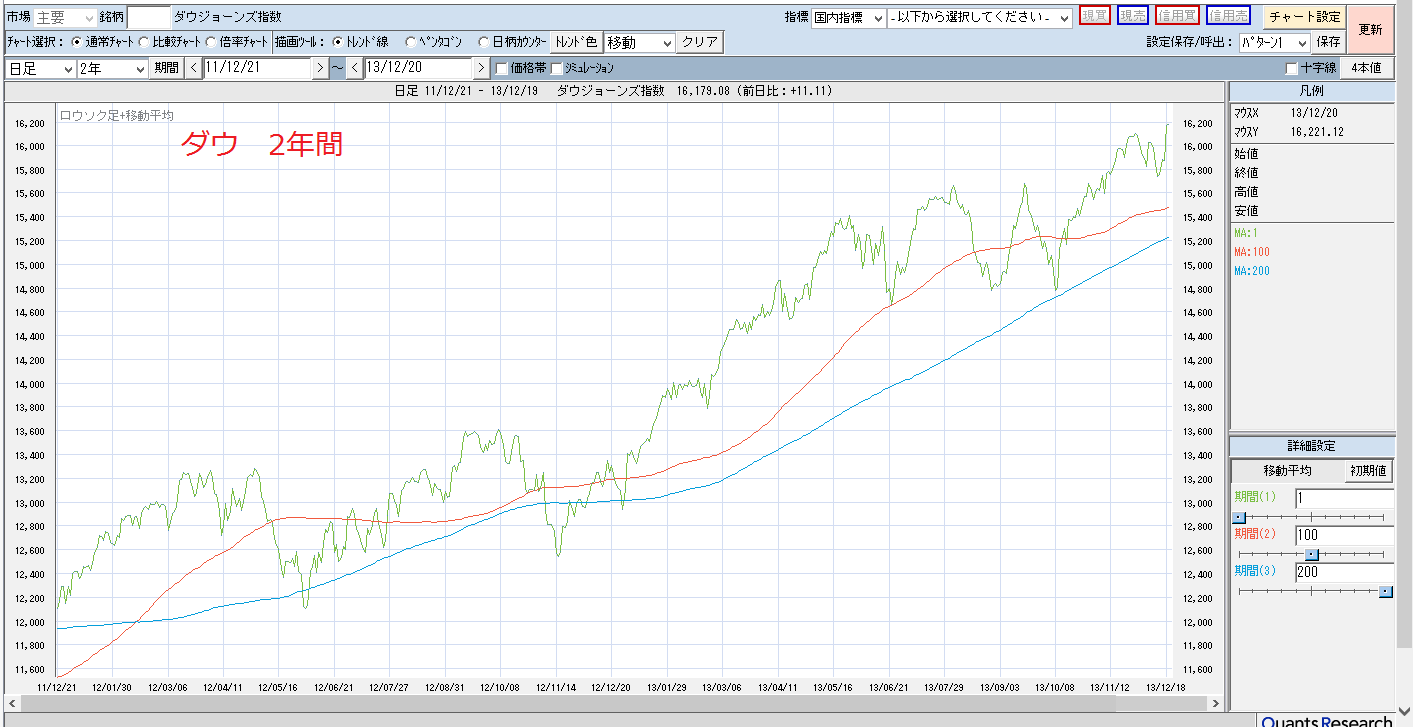Select the トレンド線 drawing tool
This screenshot has height=727, width=1417.
coord(337,43)
